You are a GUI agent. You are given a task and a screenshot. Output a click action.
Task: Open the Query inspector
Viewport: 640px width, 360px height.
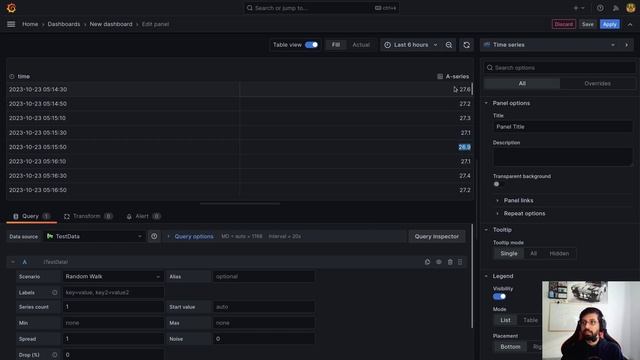click(436, 236)
